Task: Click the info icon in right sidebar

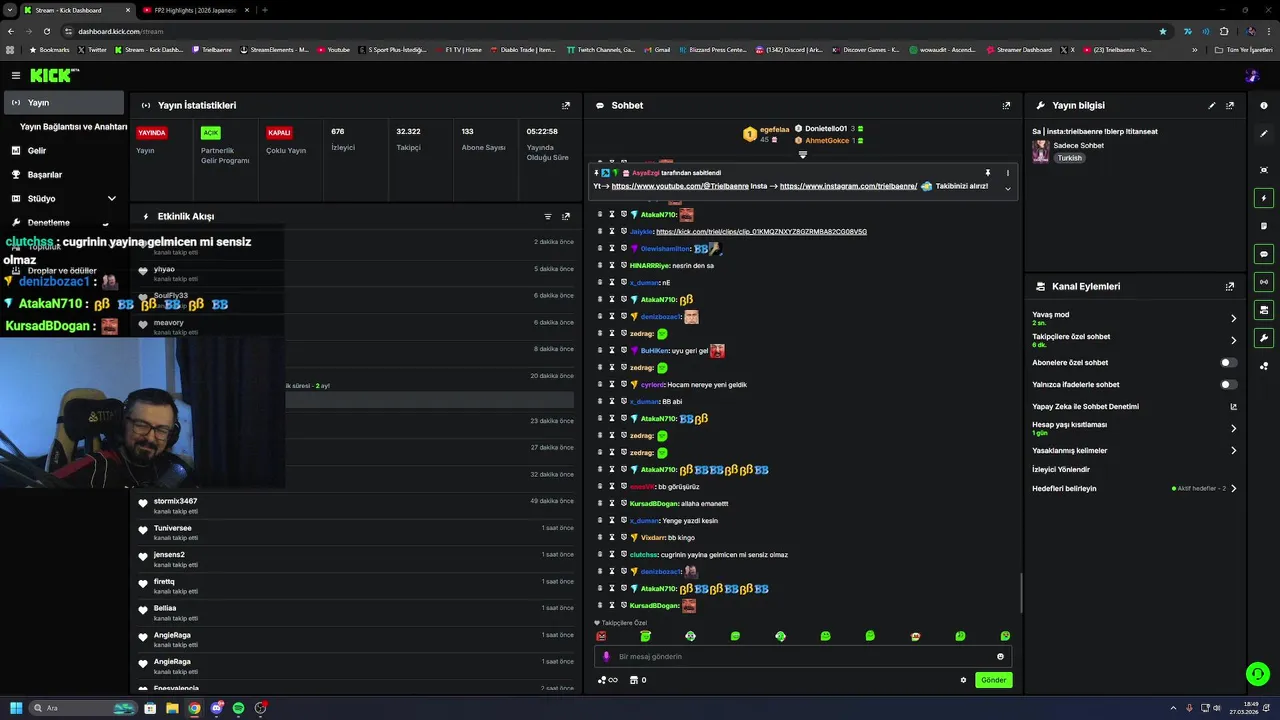Action: [1264, 105]
